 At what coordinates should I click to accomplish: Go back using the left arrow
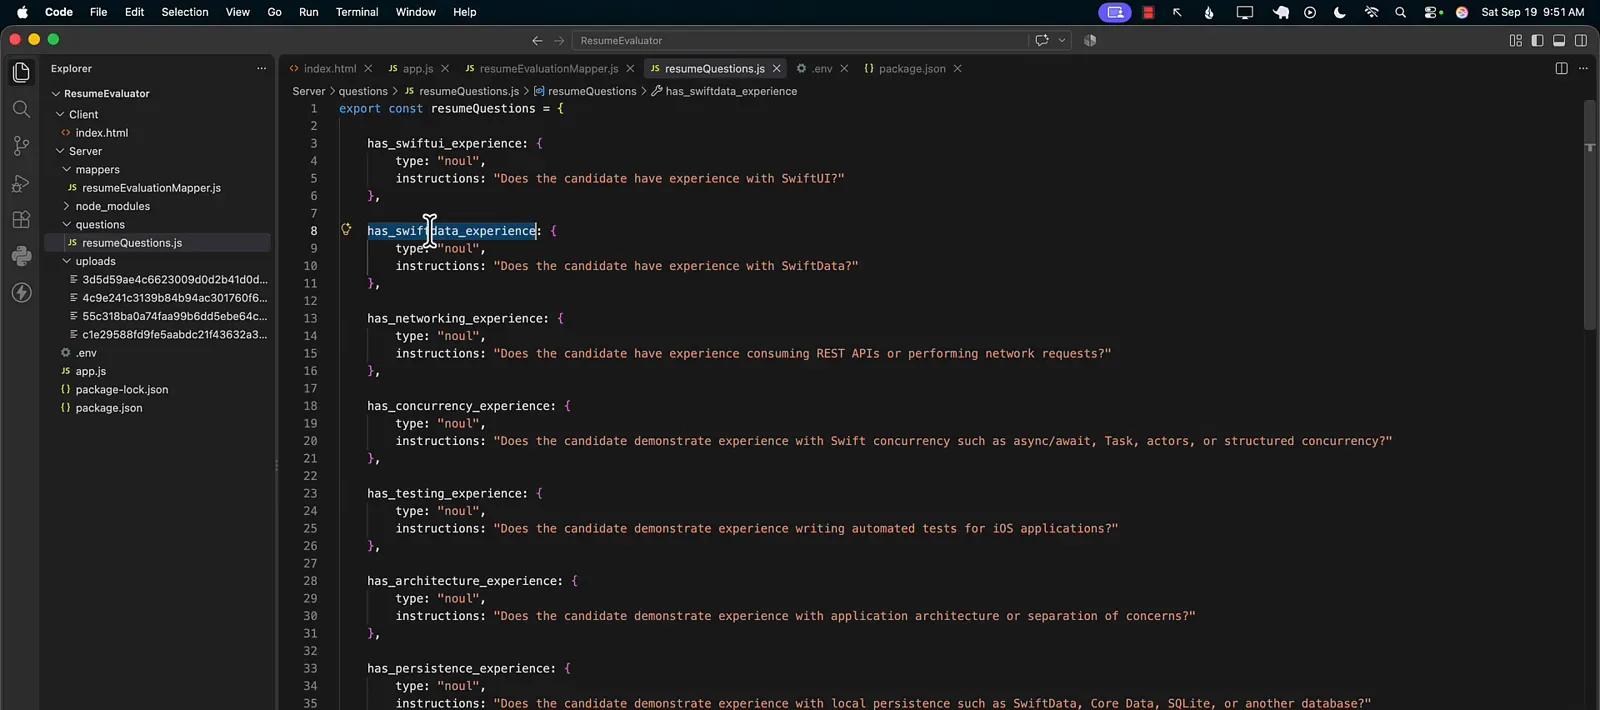point(537,41)
